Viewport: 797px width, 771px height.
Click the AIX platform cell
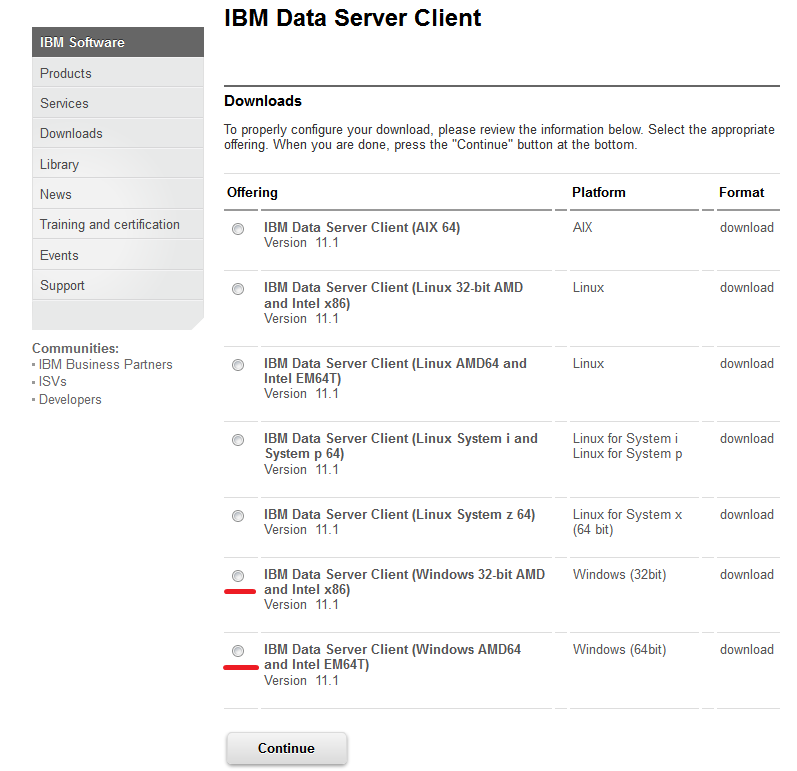click(583, 227)
